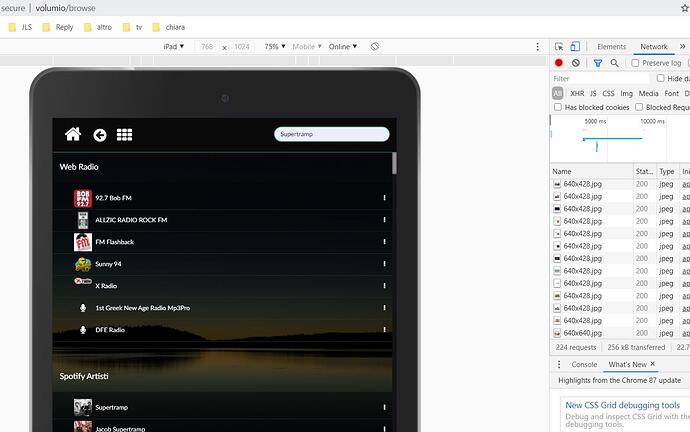This screenshot has width=690, height=432.
Task: Bookmark this page with the star
Action: (685, 7)
